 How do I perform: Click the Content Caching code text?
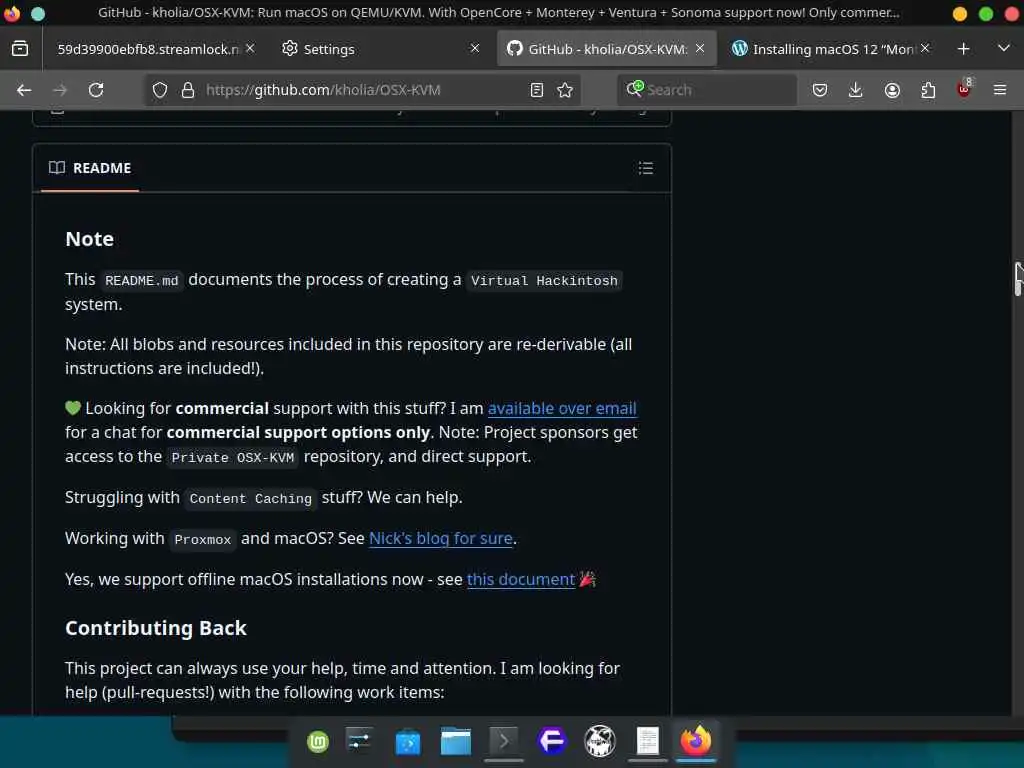251,498
